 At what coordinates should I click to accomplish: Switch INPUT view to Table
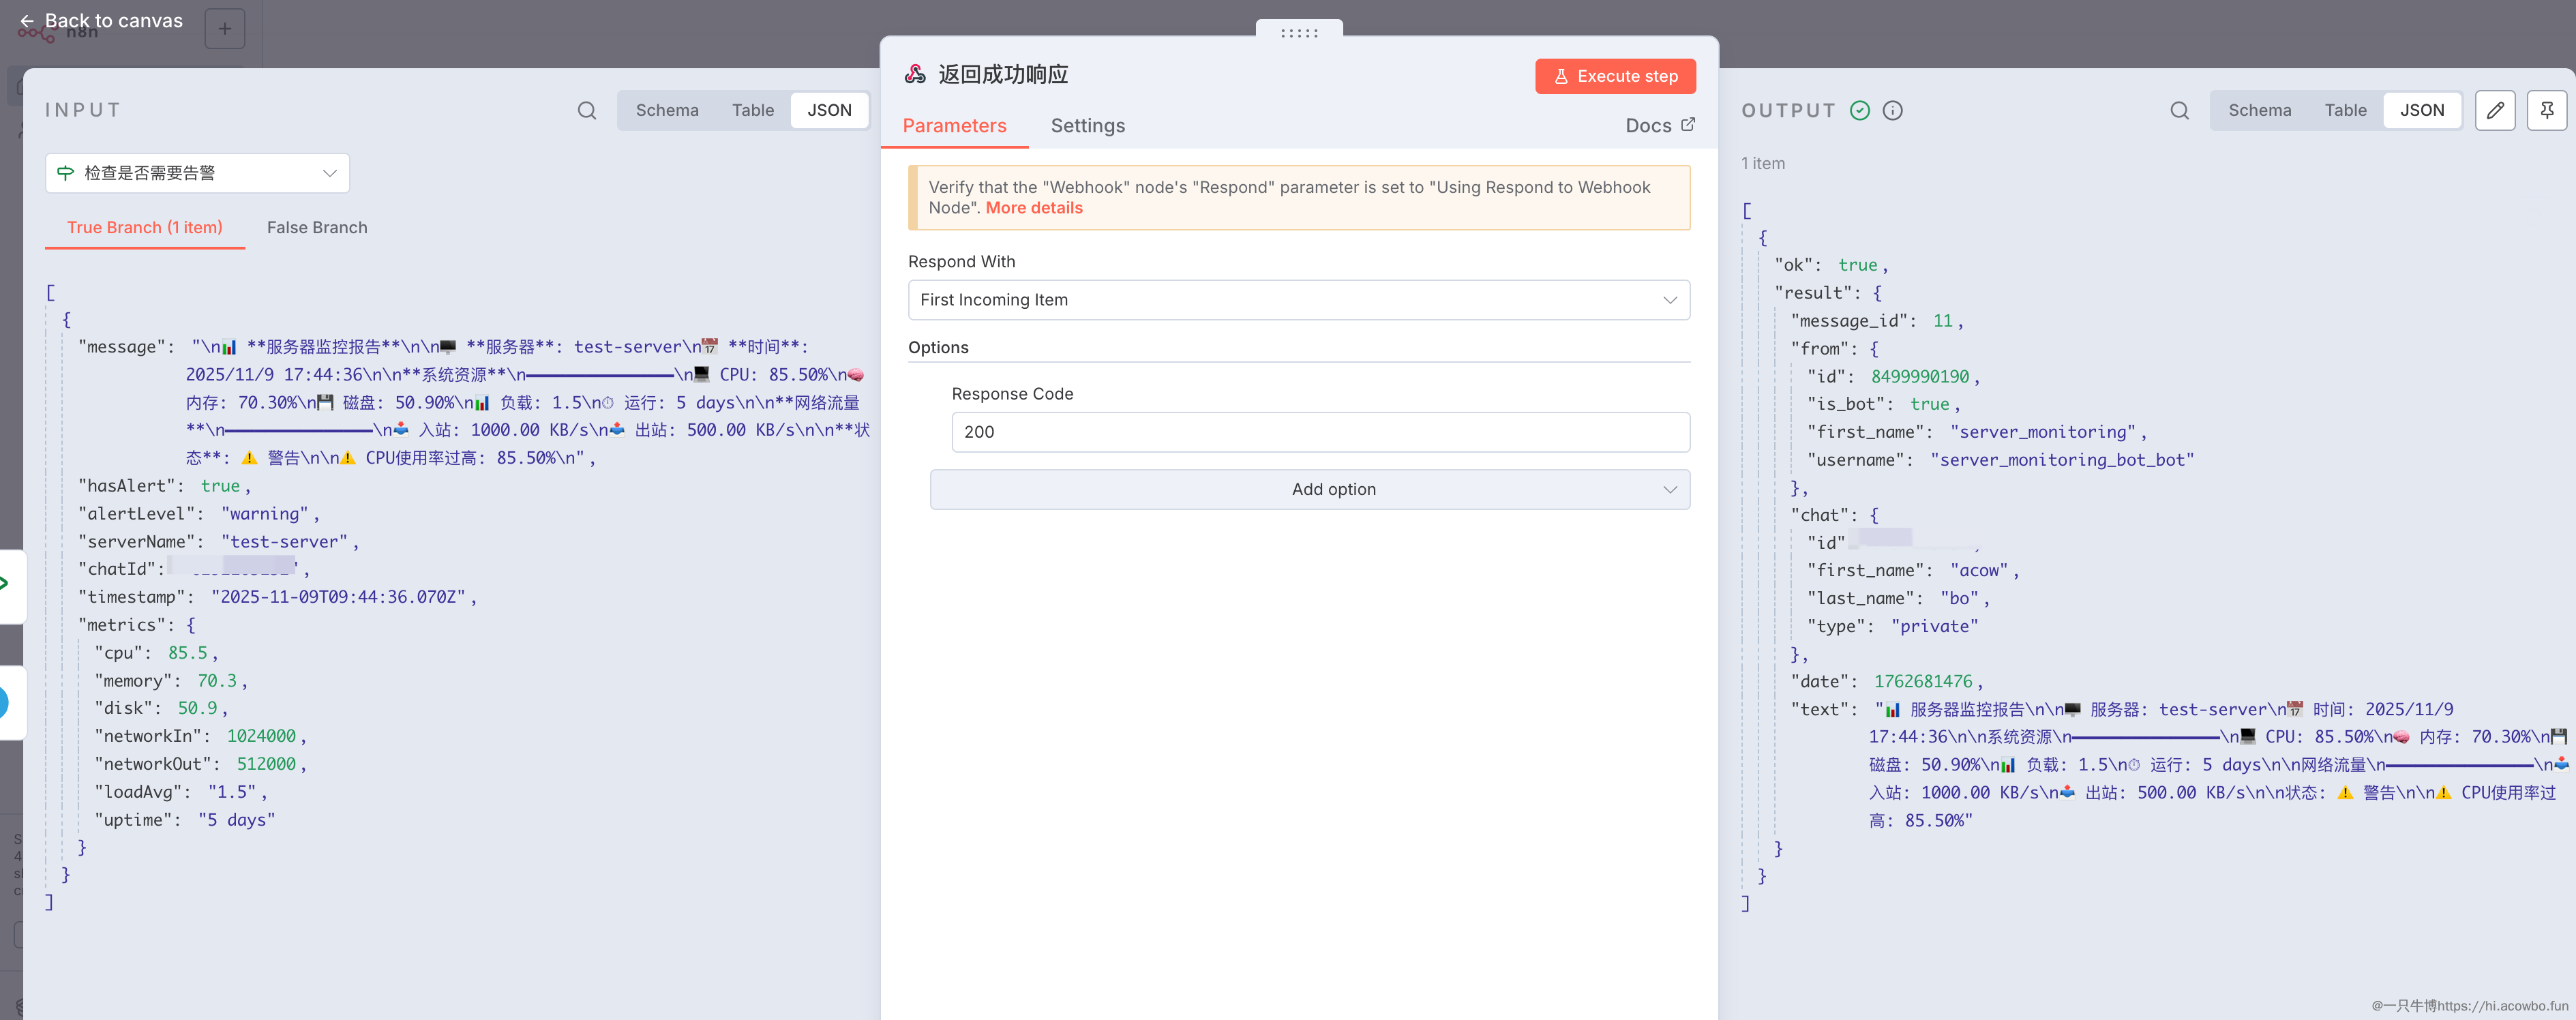(752, 110)
